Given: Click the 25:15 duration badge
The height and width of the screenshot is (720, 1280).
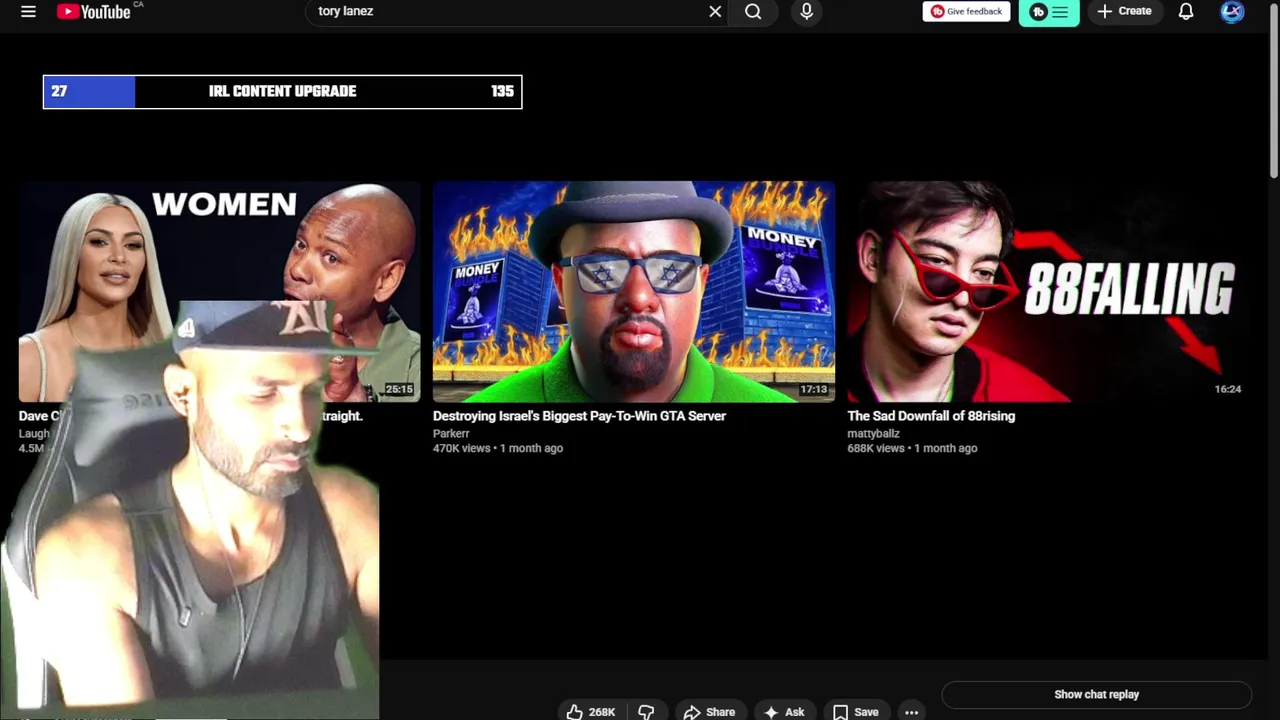Looking at the screenshot, I should pyautogui.click(x=399, y=389).
